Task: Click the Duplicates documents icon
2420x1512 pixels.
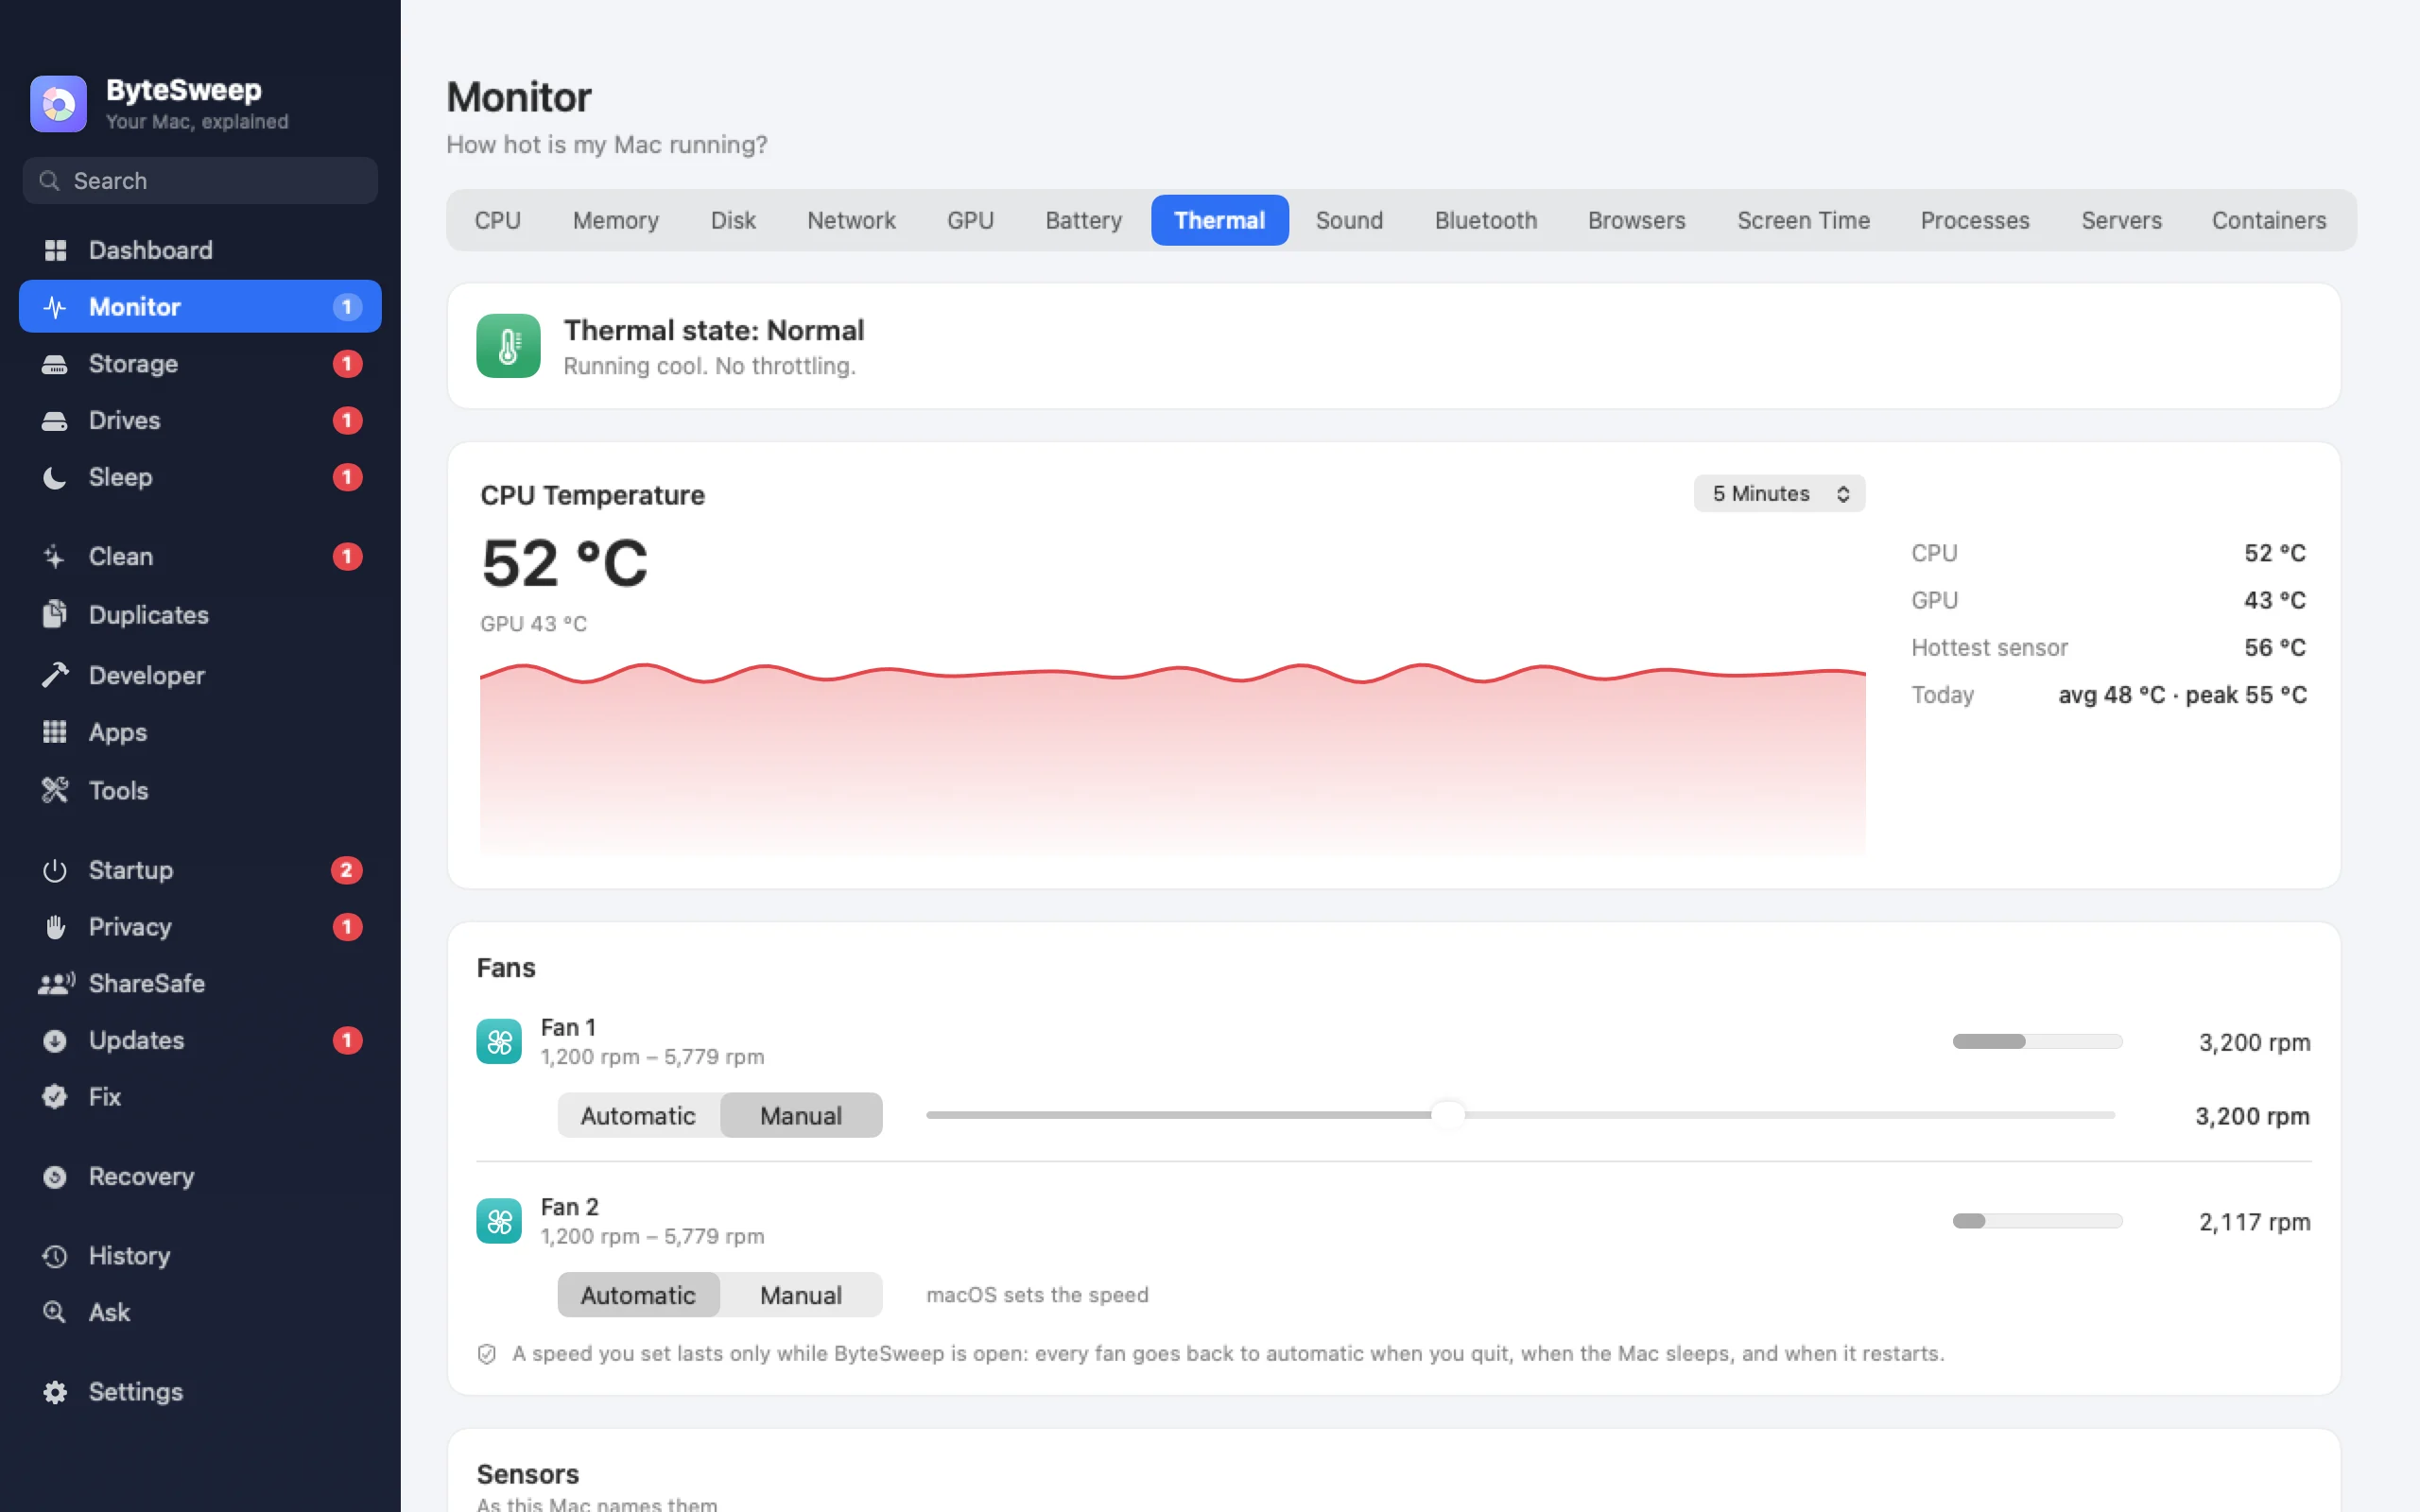Action: (x=55, y=615)
